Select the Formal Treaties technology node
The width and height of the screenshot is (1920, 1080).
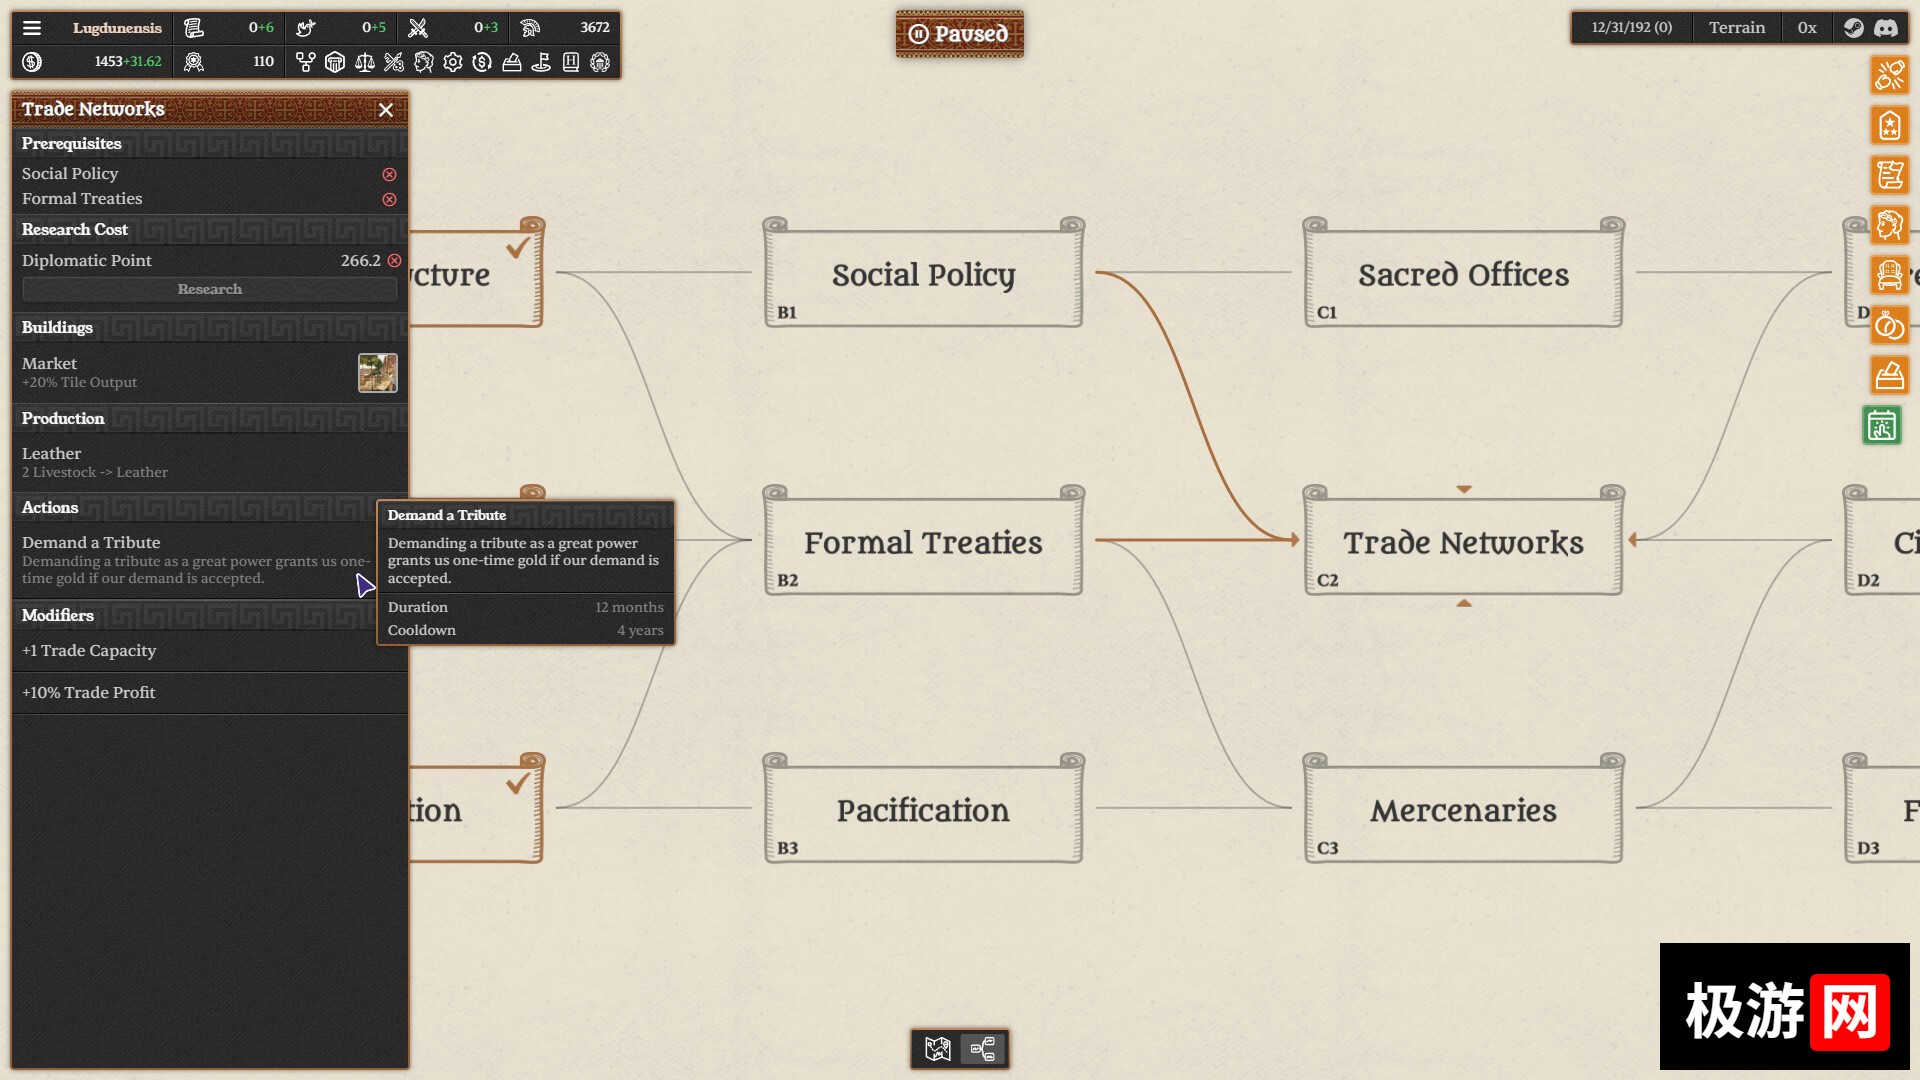[923, 541]
